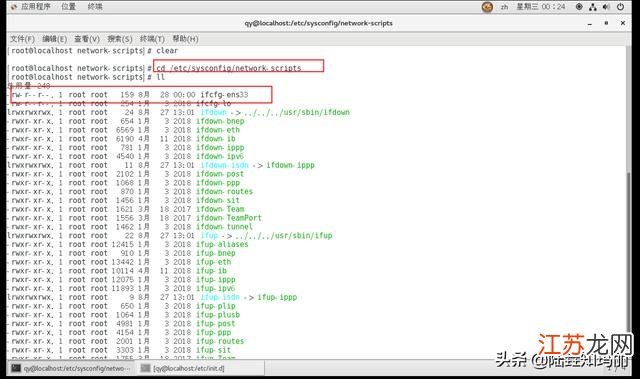Click the volume speaker icon
Screen dimensions: 640x379
pyautogui.click(x=607, y=7)
